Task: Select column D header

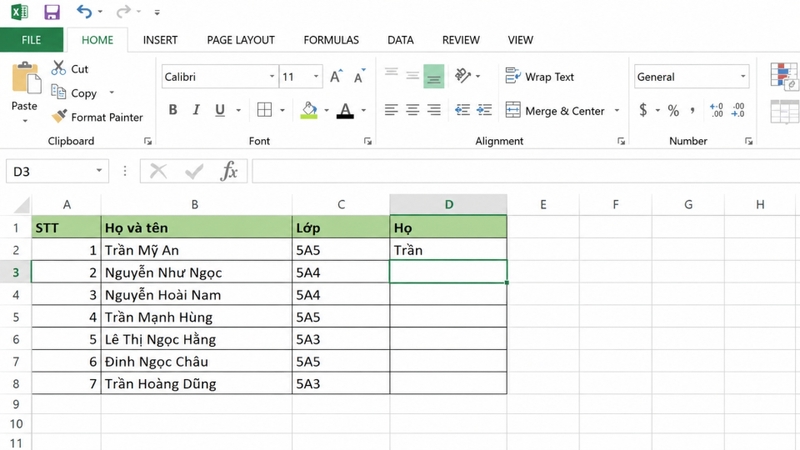Action: point(448,205)
